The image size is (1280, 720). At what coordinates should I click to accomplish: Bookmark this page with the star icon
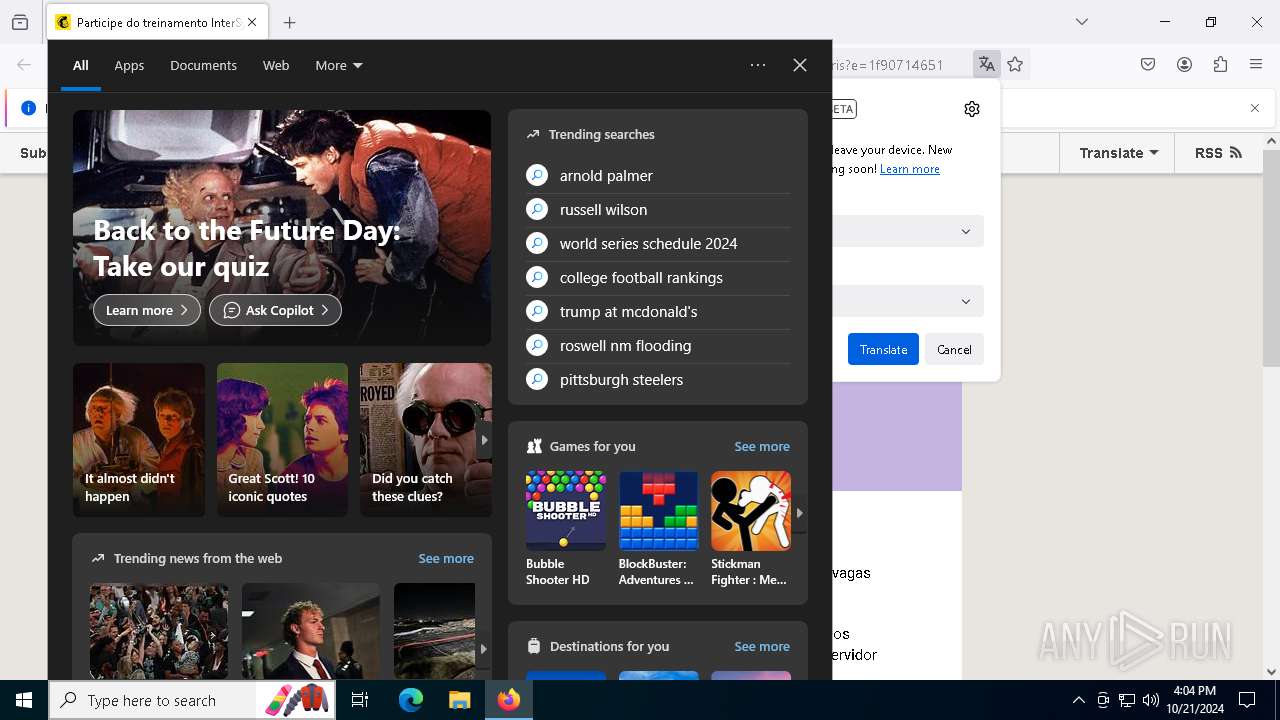(1016, 65)
